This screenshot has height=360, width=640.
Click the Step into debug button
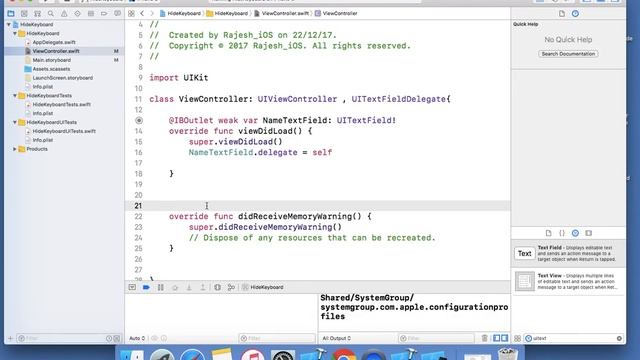pyautogui.click(x=189, y=287)
